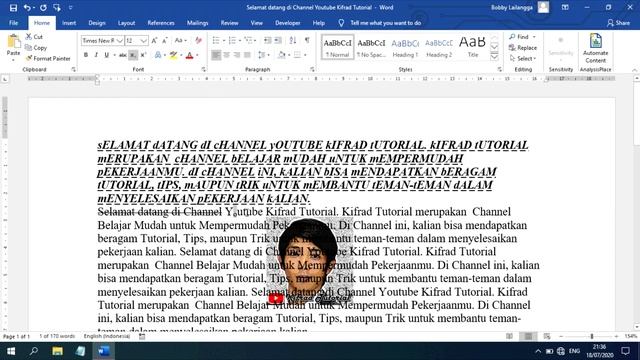Activate the Format Painter tool
The image size is (640, 360).
coord(48,58)
